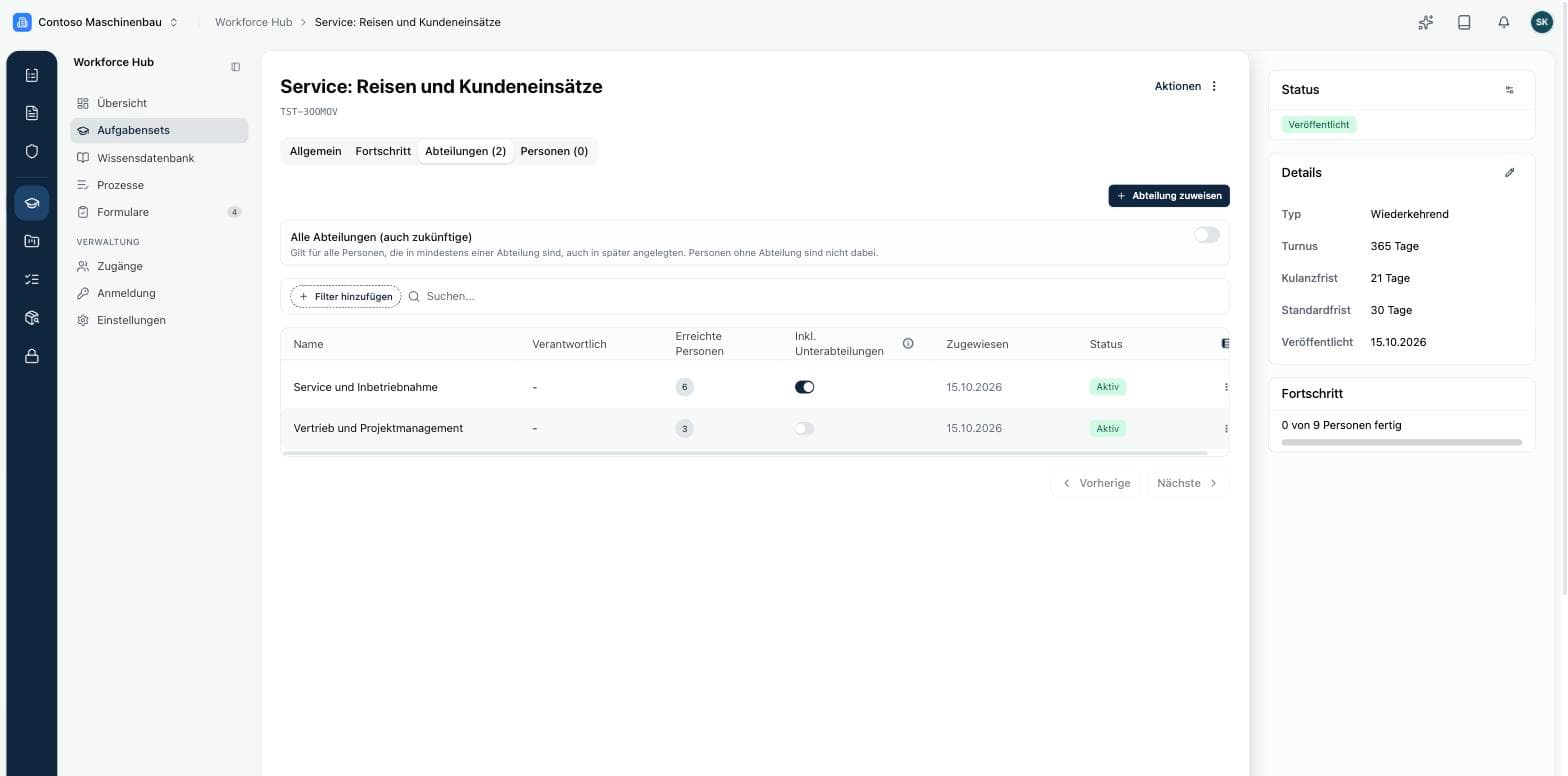
Task: Open the Aktionen menu
Action: tap(1187, 86)
